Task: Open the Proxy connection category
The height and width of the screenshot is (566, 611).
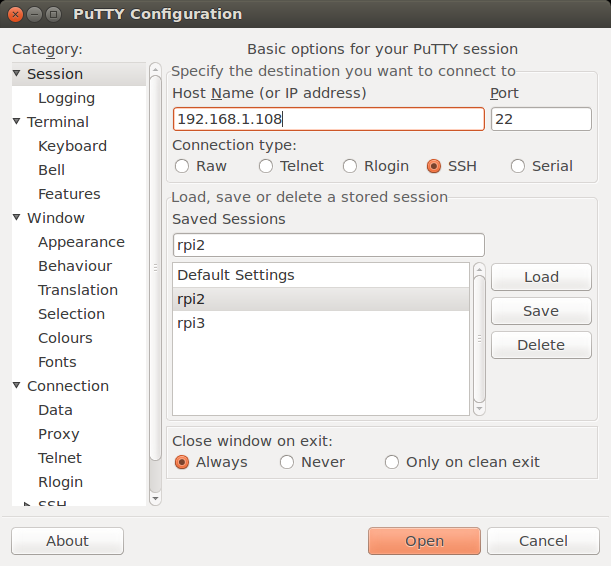Action: tap(59, 434)
